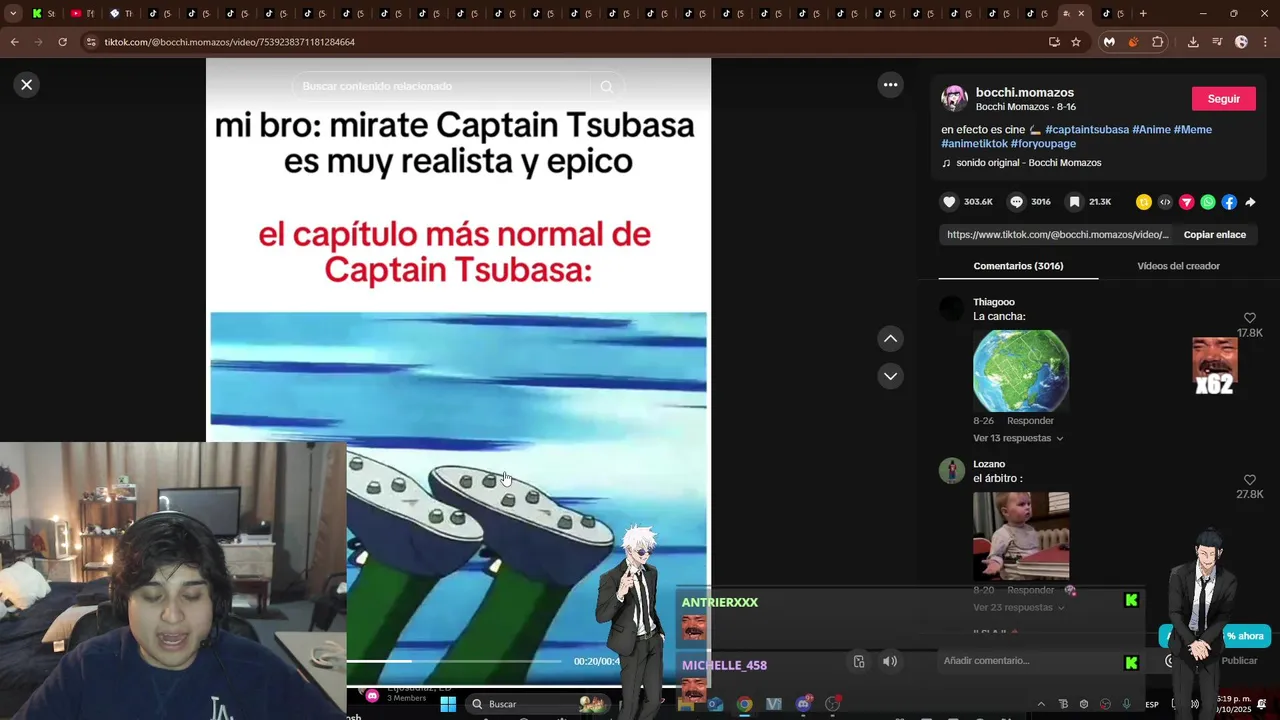Open the #foryoupage hashtag
The image size is (1280, 720).
tap(1043, 144)
